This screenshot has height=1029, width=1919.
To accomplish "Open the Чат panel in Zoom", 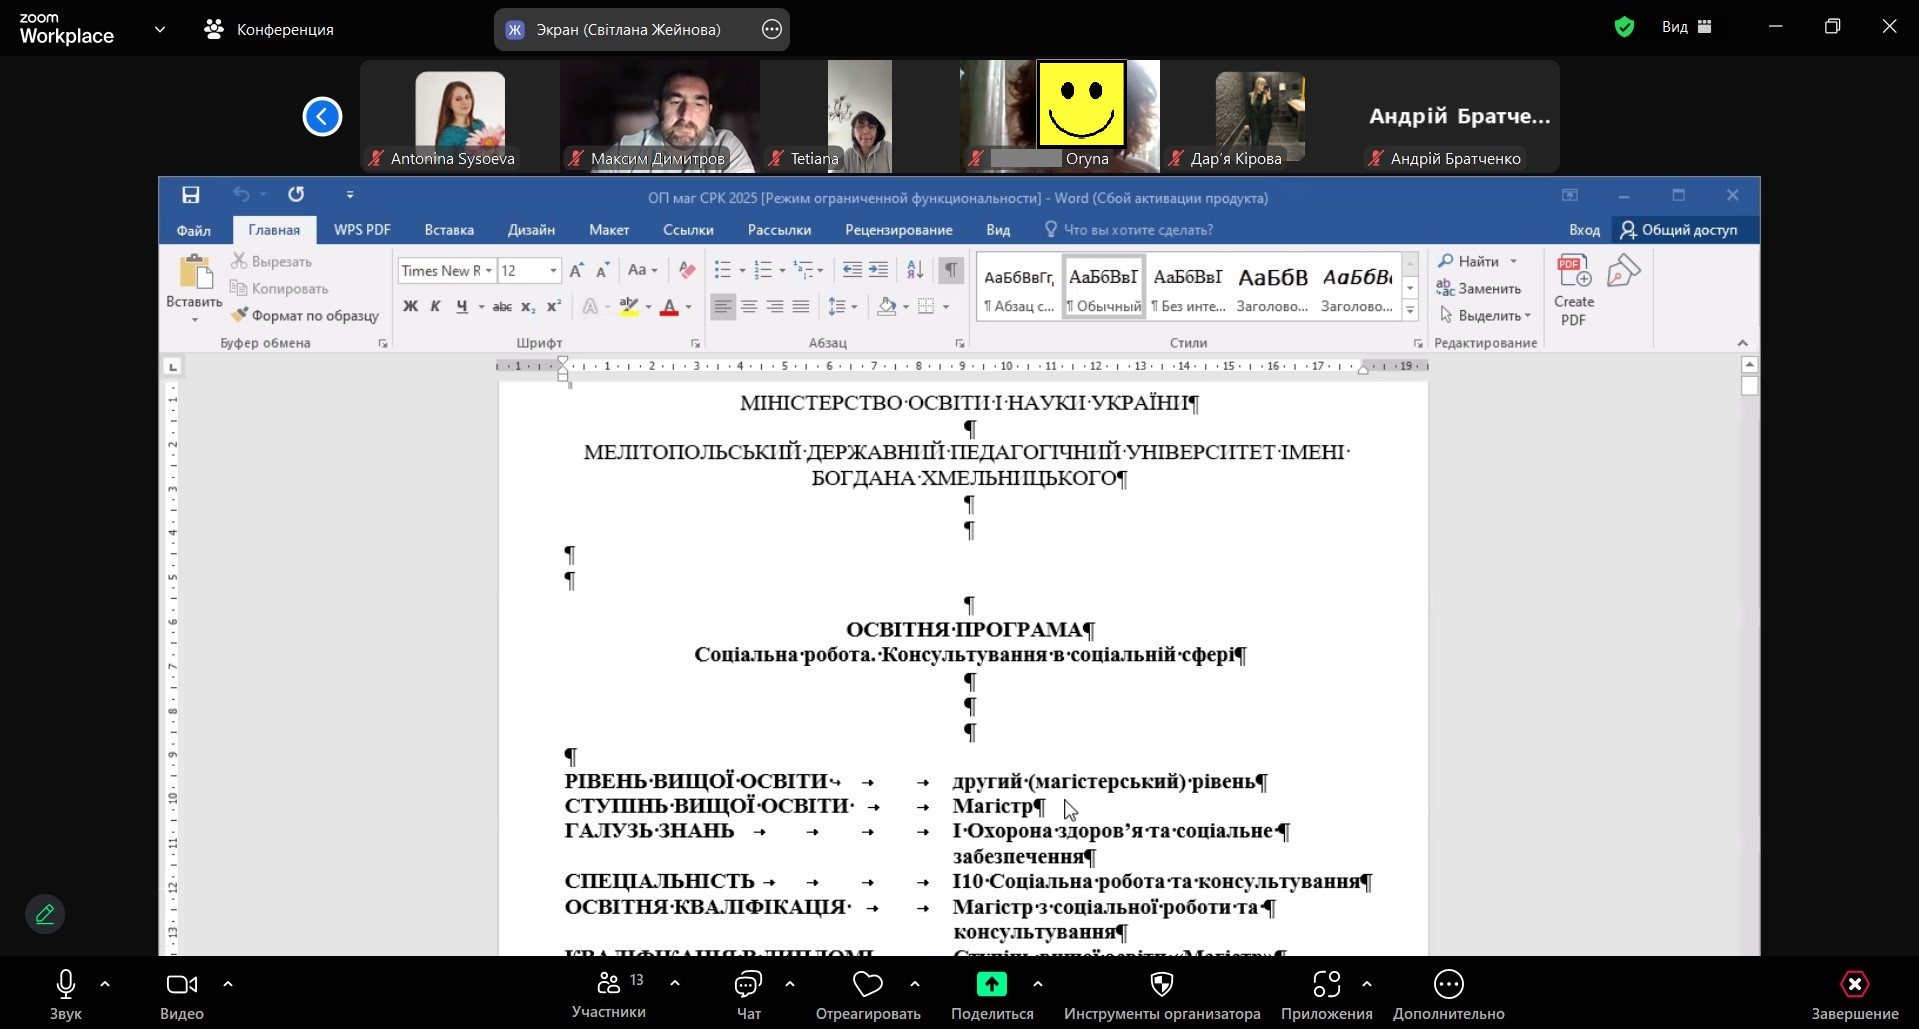I will coord(749,995).
